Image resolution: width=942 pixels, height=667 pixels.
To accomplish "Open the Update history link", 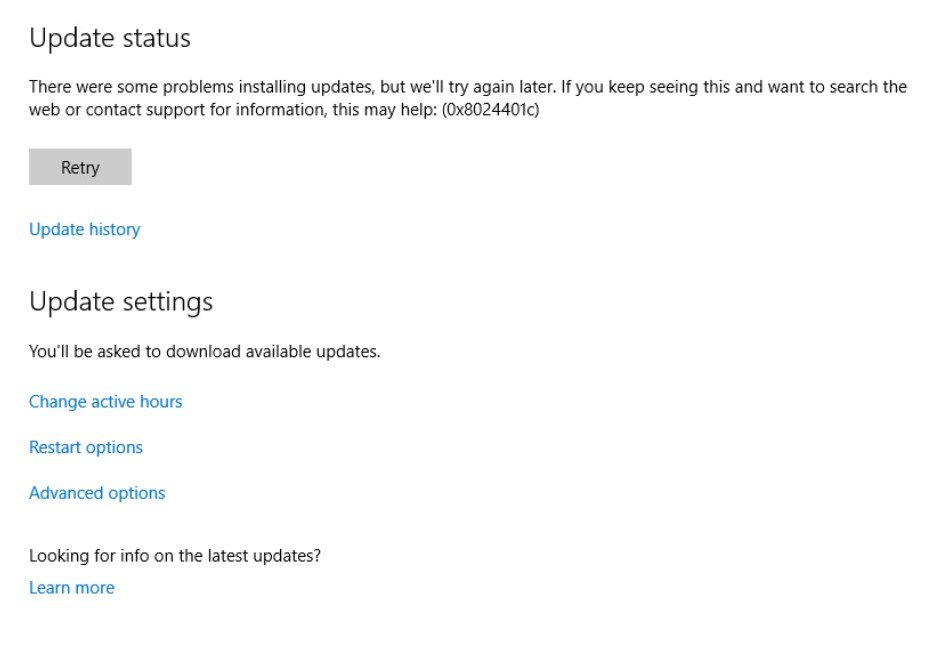I will coord(85,230).
